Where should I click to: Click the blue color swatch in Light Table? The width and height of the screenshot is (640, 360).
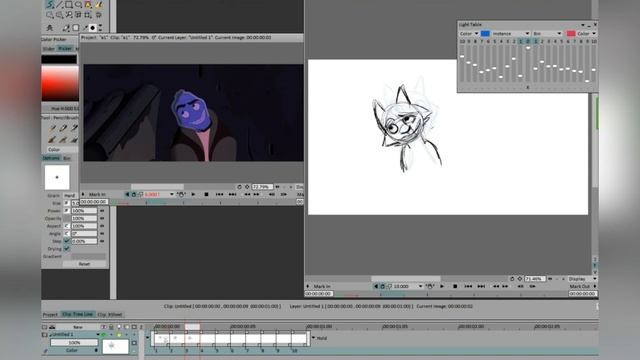point(485,33)
